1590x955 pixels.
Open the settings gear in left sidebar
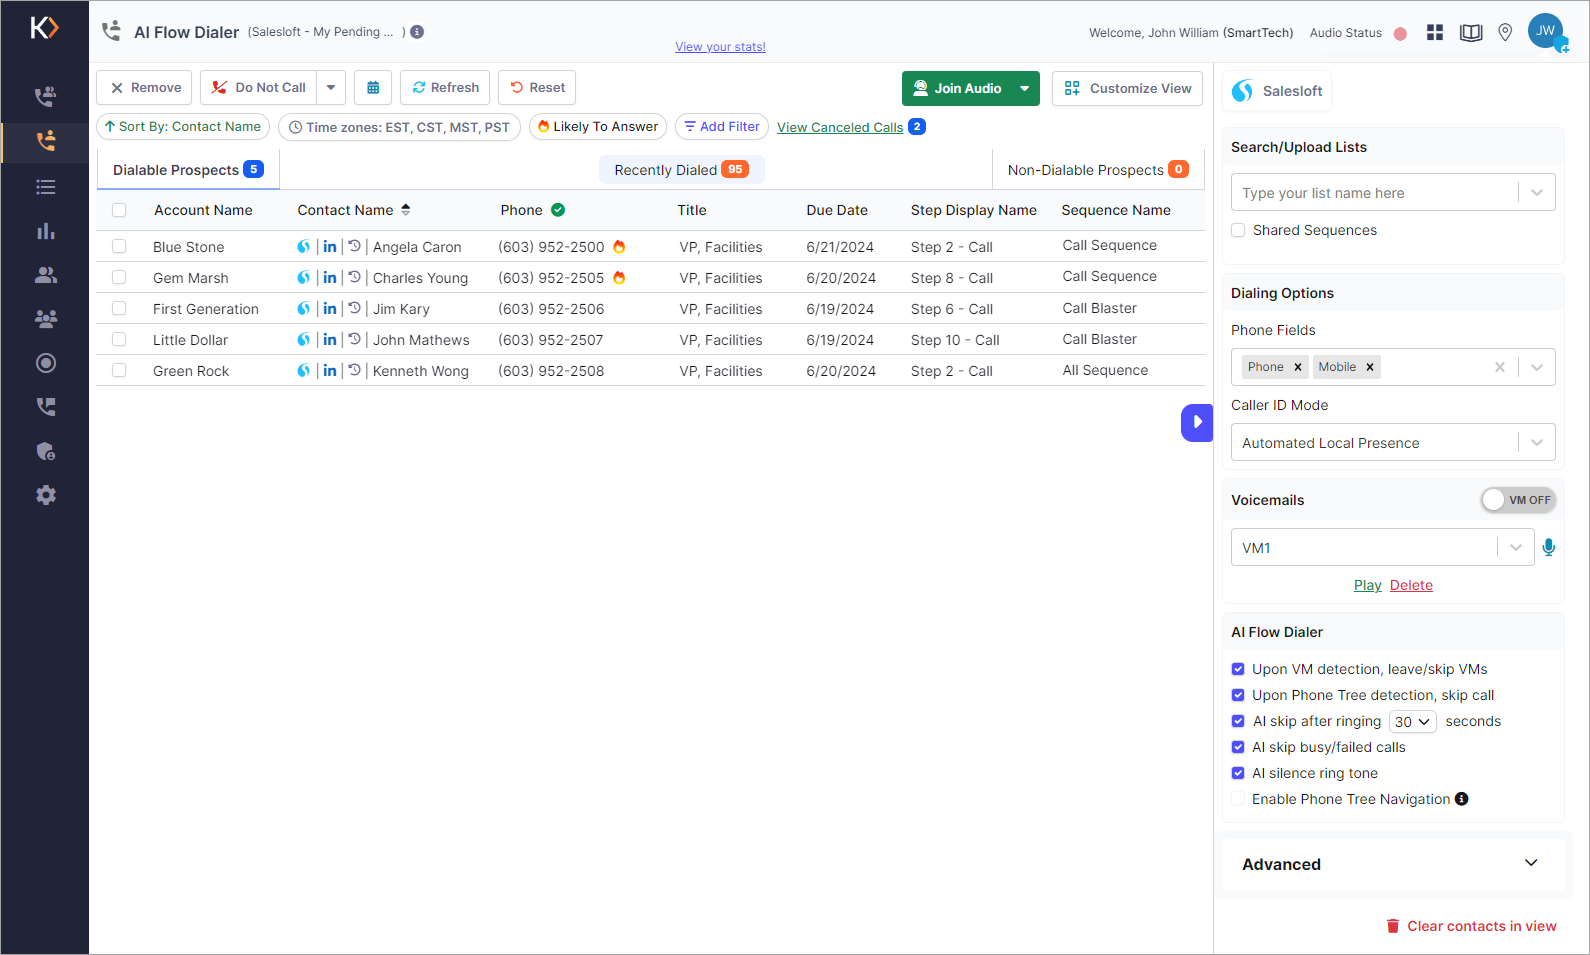pos(45,495)
